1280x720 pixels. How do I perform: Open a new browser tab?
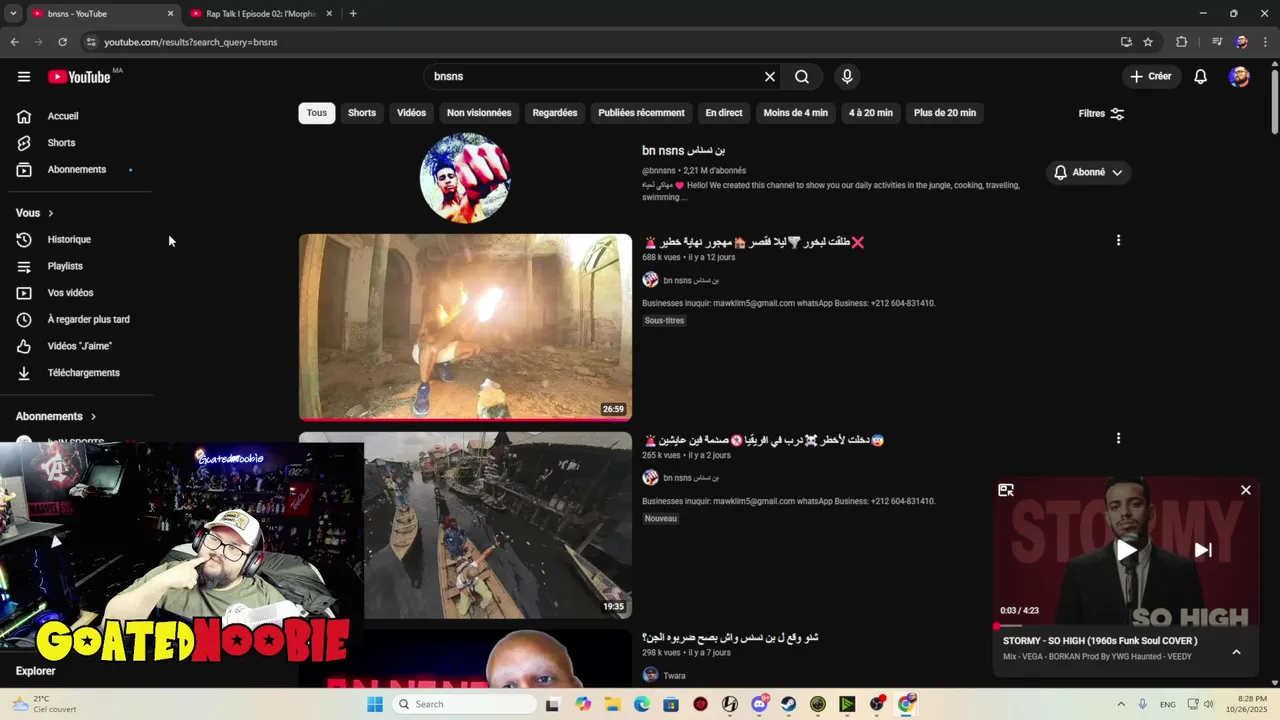(x=353, y=14)
